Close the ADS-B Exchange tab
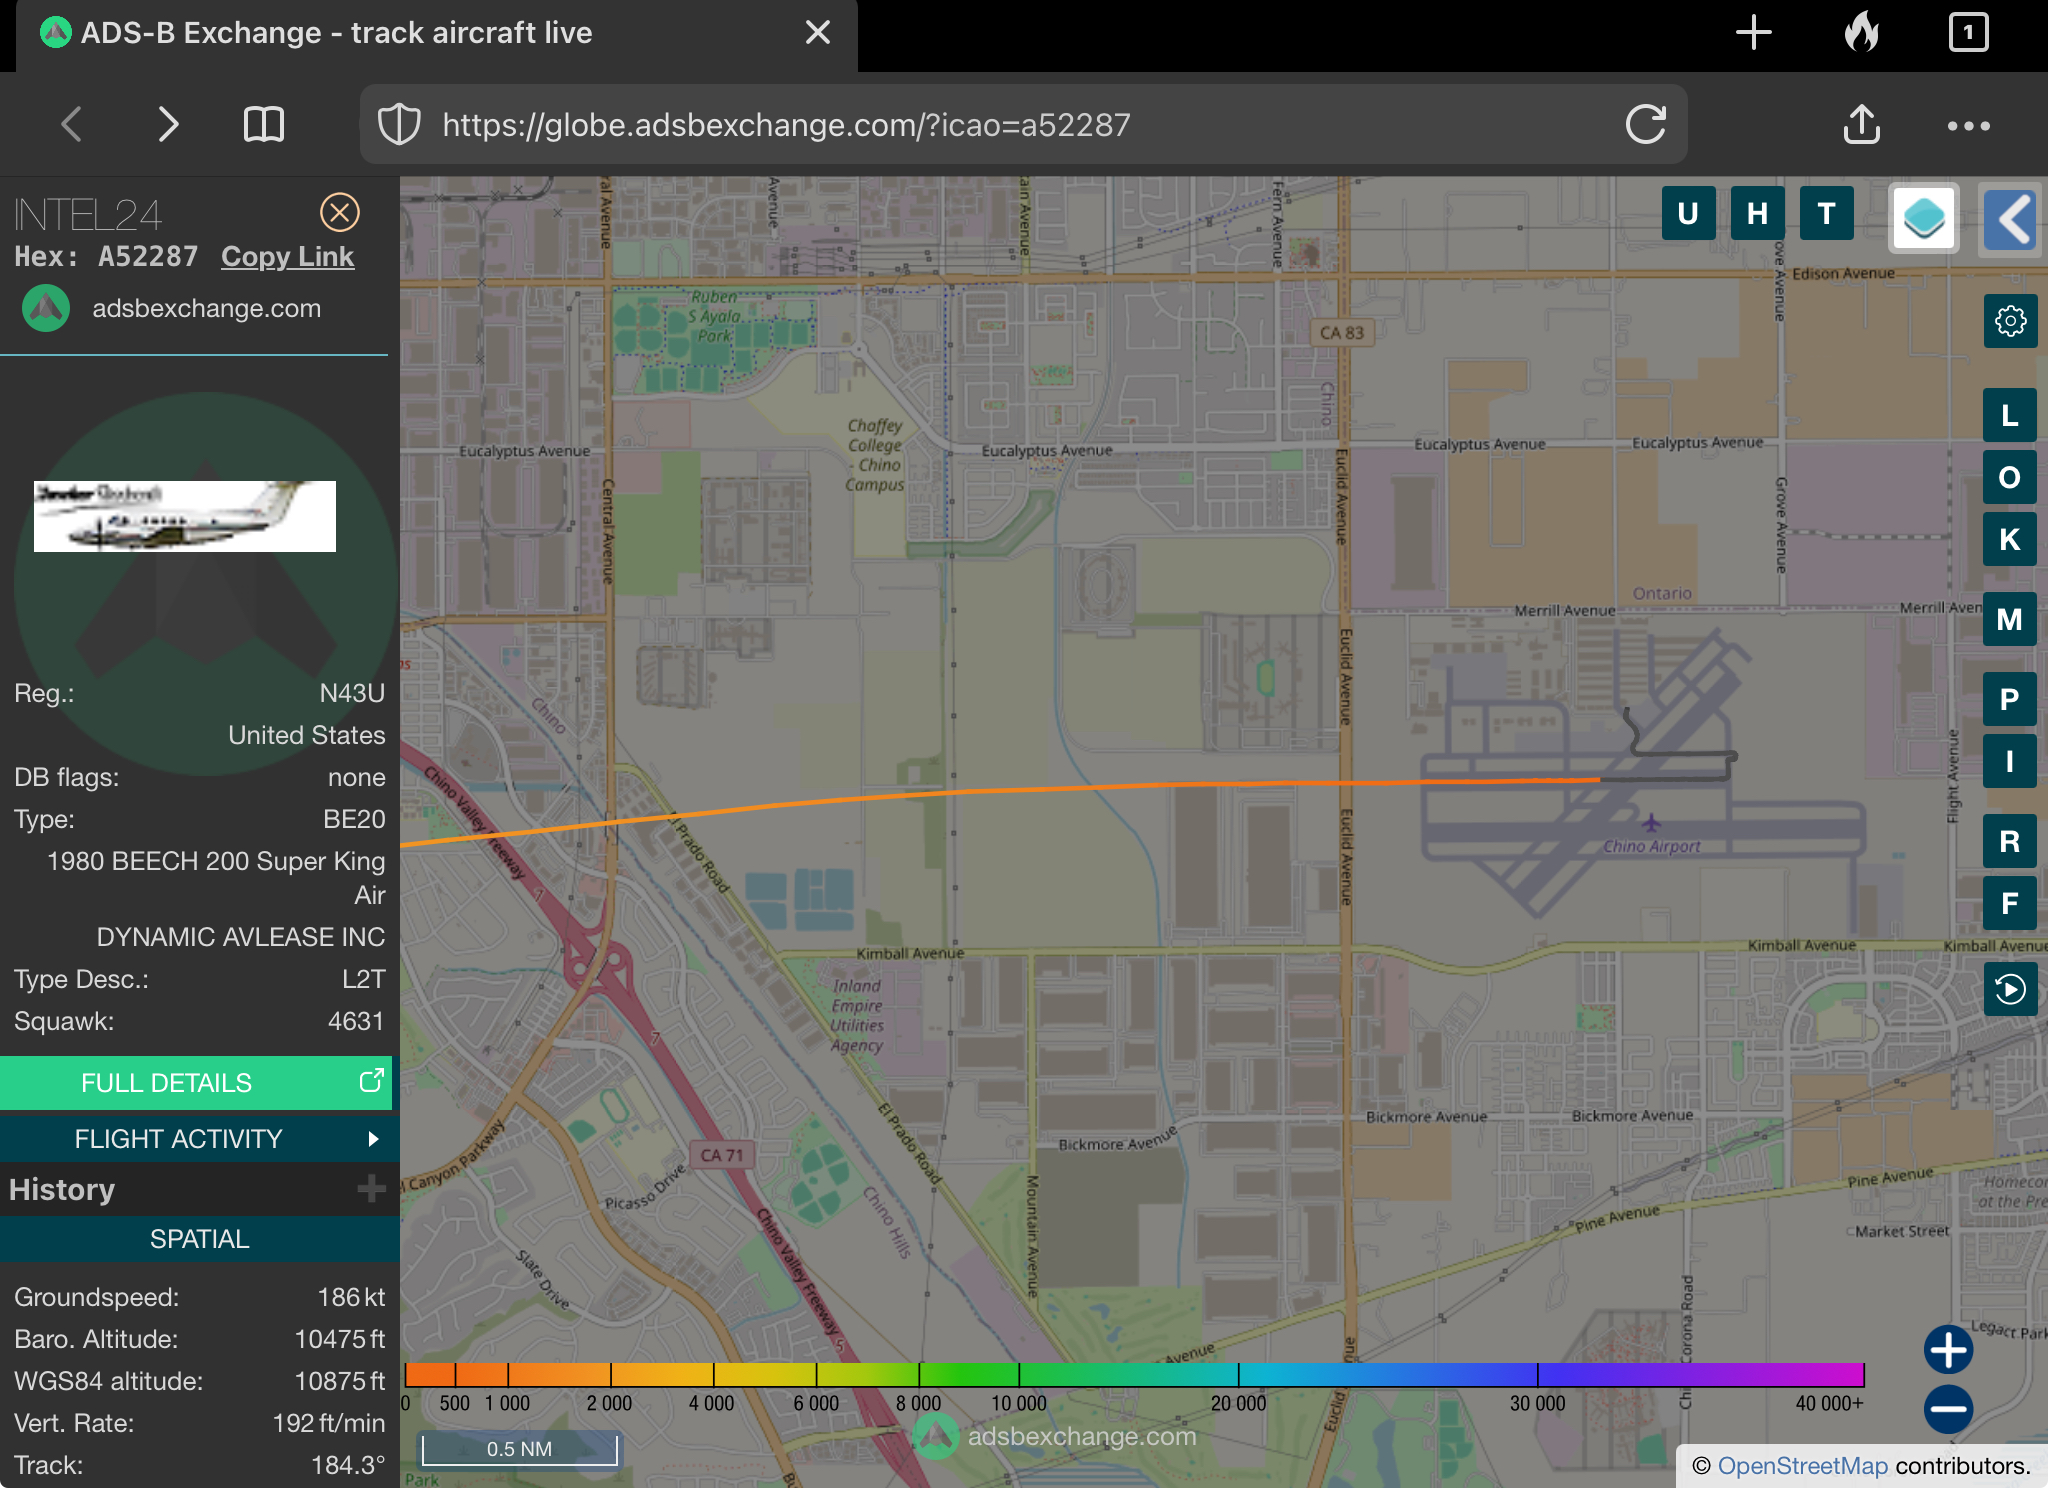The image size is (2048, 1488). coord(818,33)
